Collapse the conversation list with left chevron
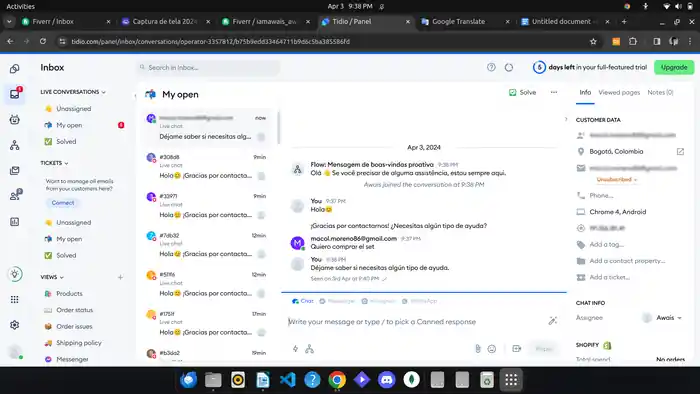The height and width of the screenshot is (394, 700). [x=135, y=95]
